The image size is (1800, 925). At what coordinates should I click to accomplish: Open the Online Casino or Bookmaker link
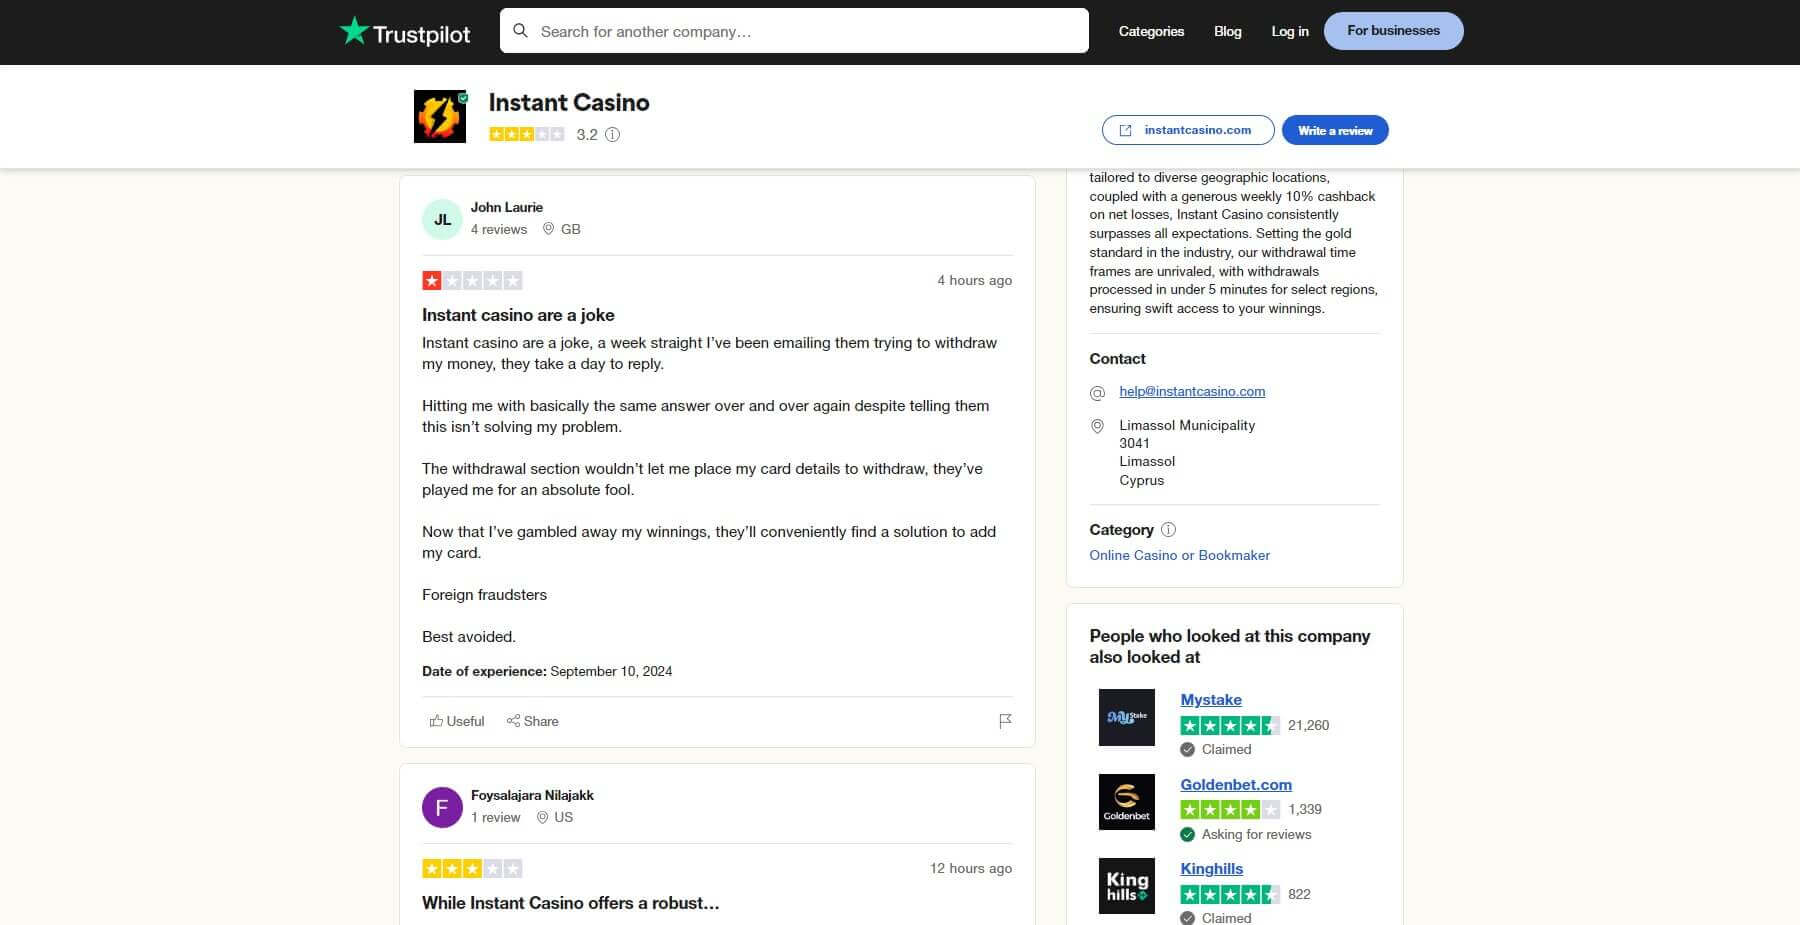tap(1178, 555)
